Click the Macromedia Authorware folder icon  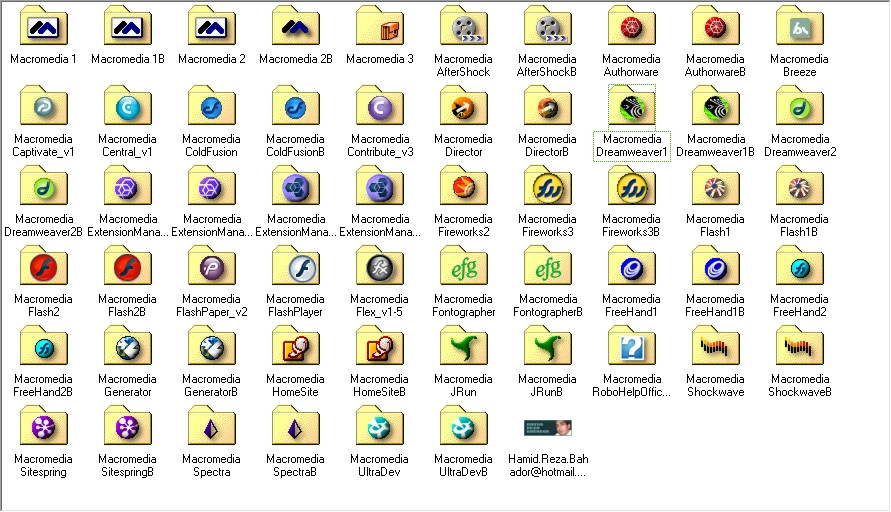coord(631,26)
